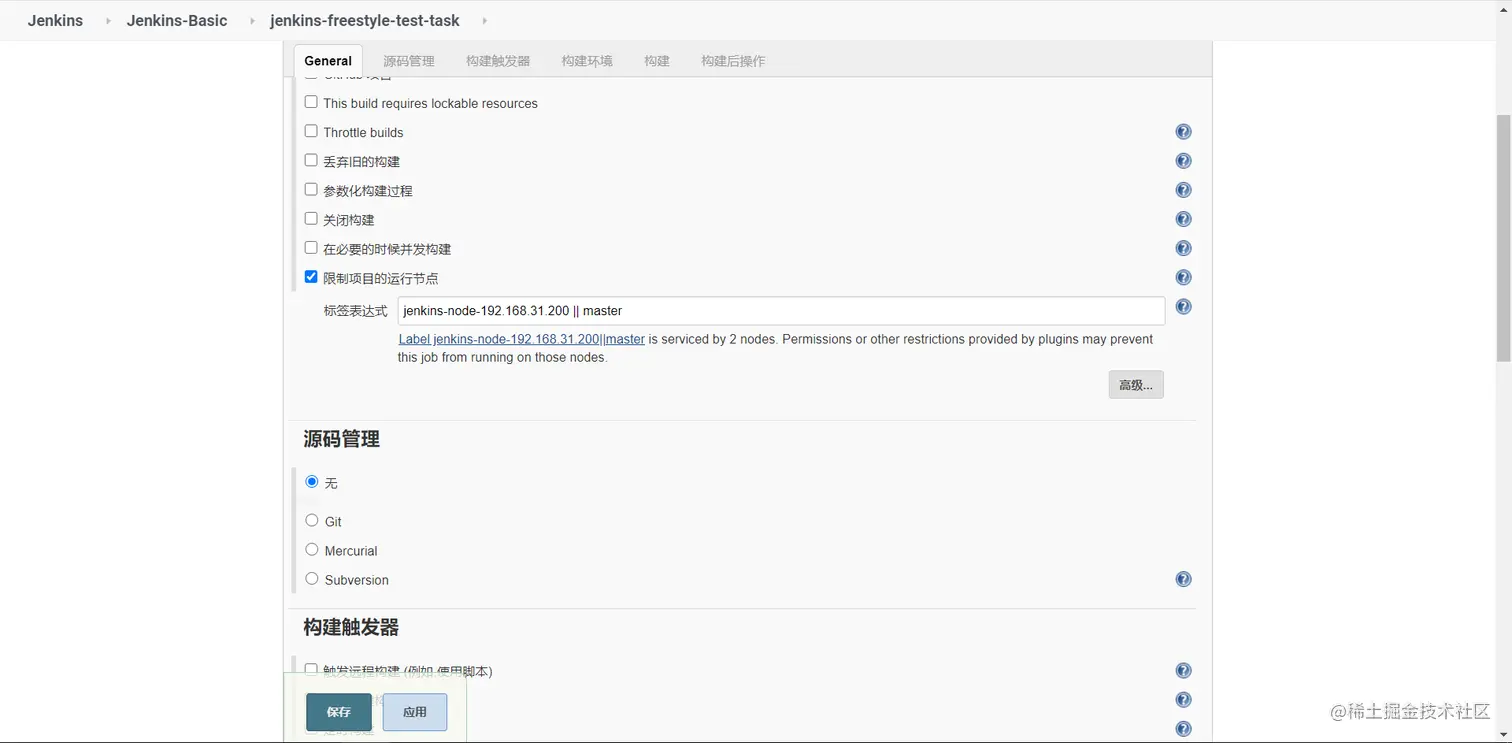Image resolution: width=1512 pixels, height=743 pixels.
Task: Expand the menu arrow after Jenkins breadcrumb
Action: pos(108,21)
